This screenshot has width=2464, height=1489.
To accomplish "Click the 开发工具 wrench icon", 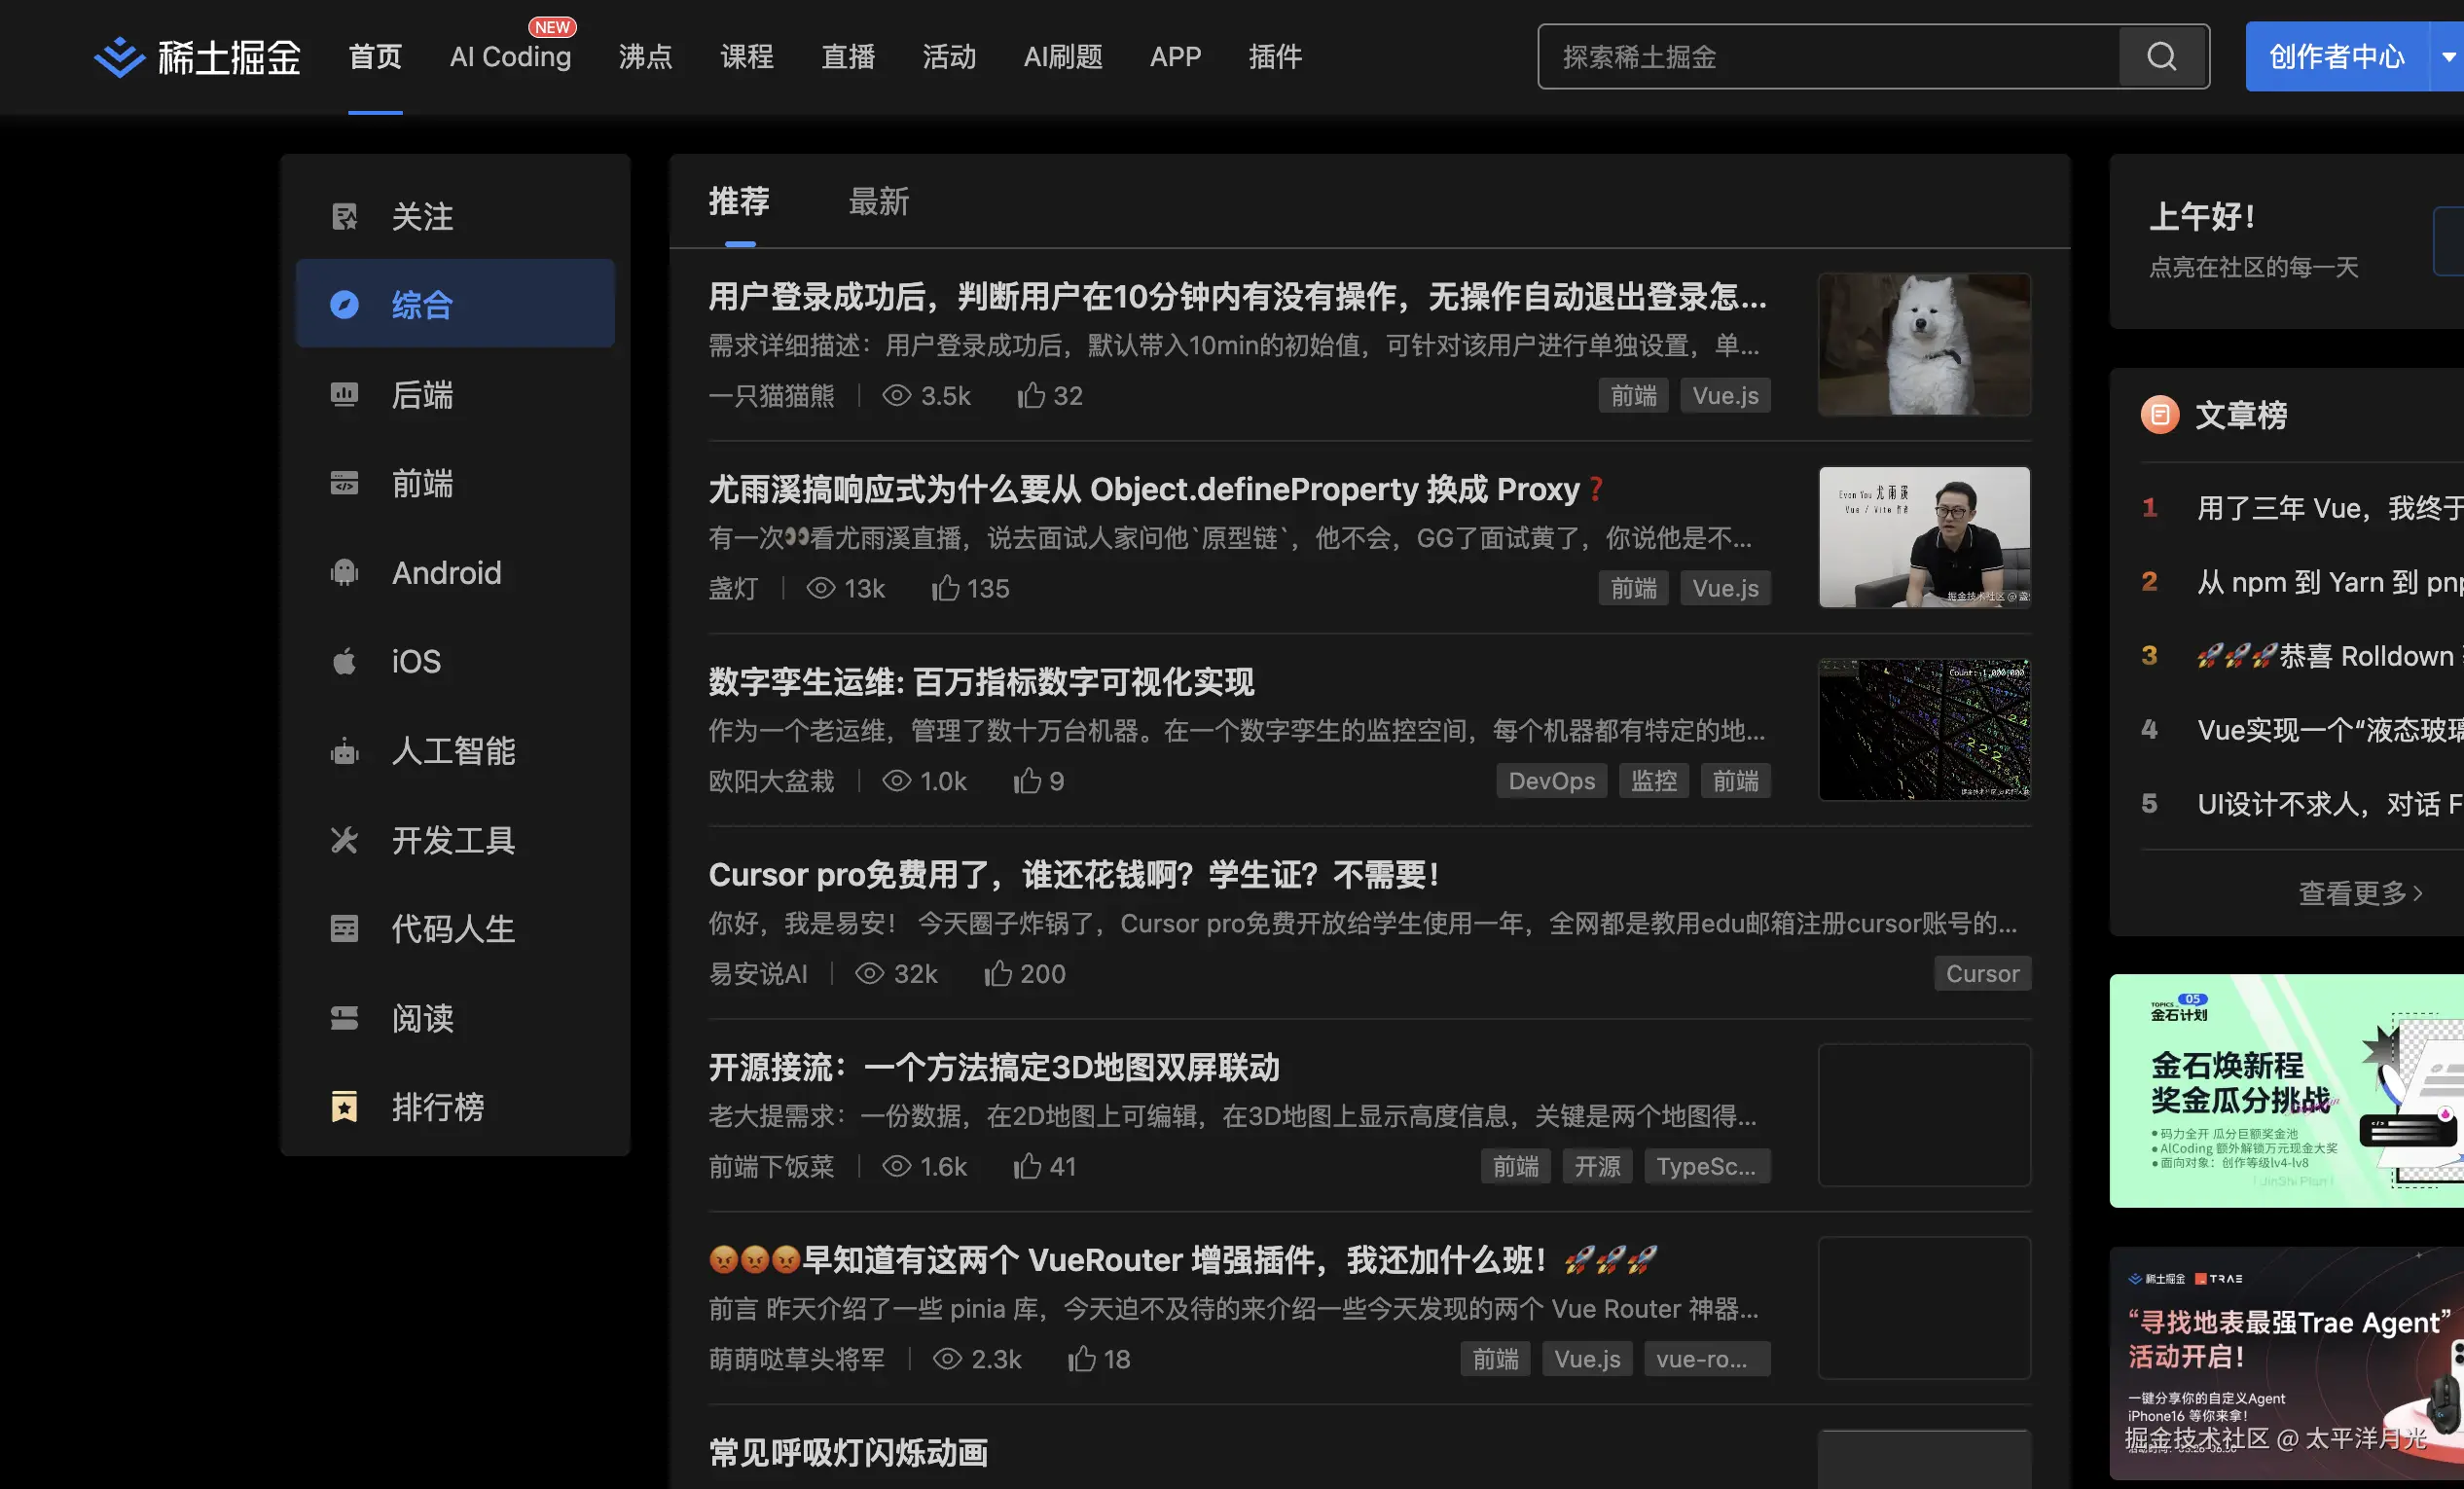I will coord(344,840).
